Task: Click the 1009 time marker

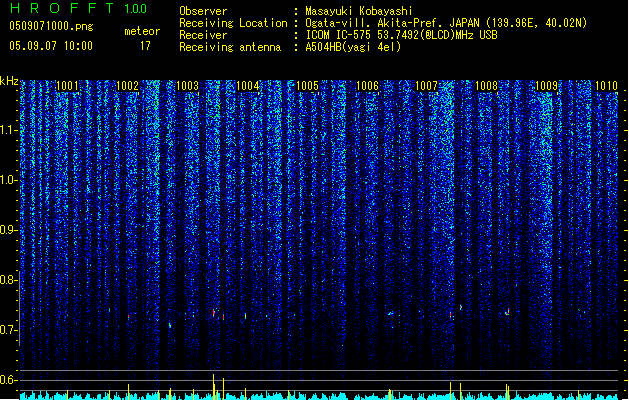Action: tap(547, 86)
